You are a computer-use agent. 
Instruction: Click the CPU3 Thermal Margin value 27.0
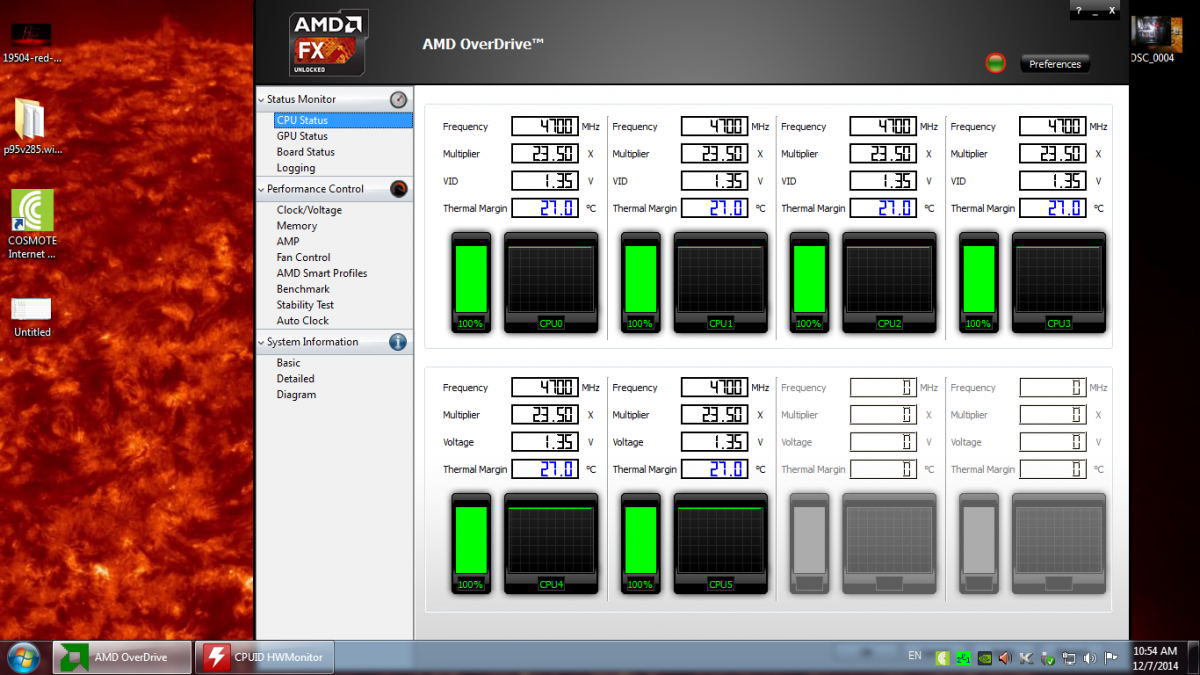1053,208
